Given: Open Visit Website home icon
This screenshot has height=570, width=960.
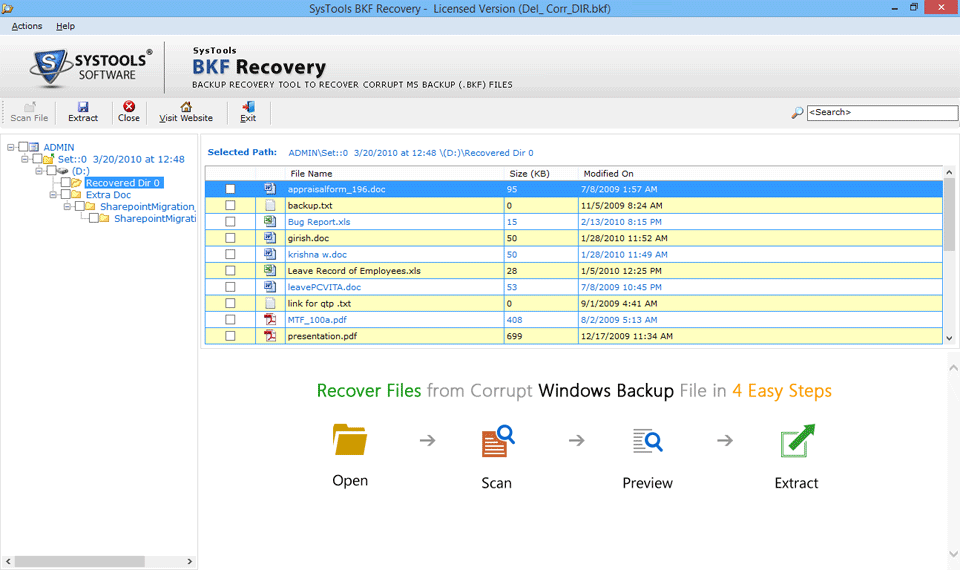Looking at the screenshot, I should point(186,107).
